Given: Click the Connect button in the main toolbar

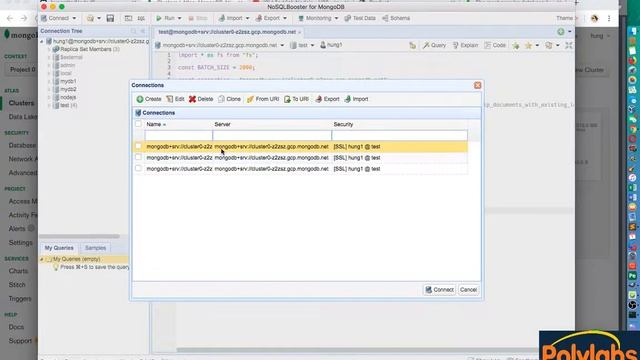Looking at the screenshot, I should (x=55, y=18).
